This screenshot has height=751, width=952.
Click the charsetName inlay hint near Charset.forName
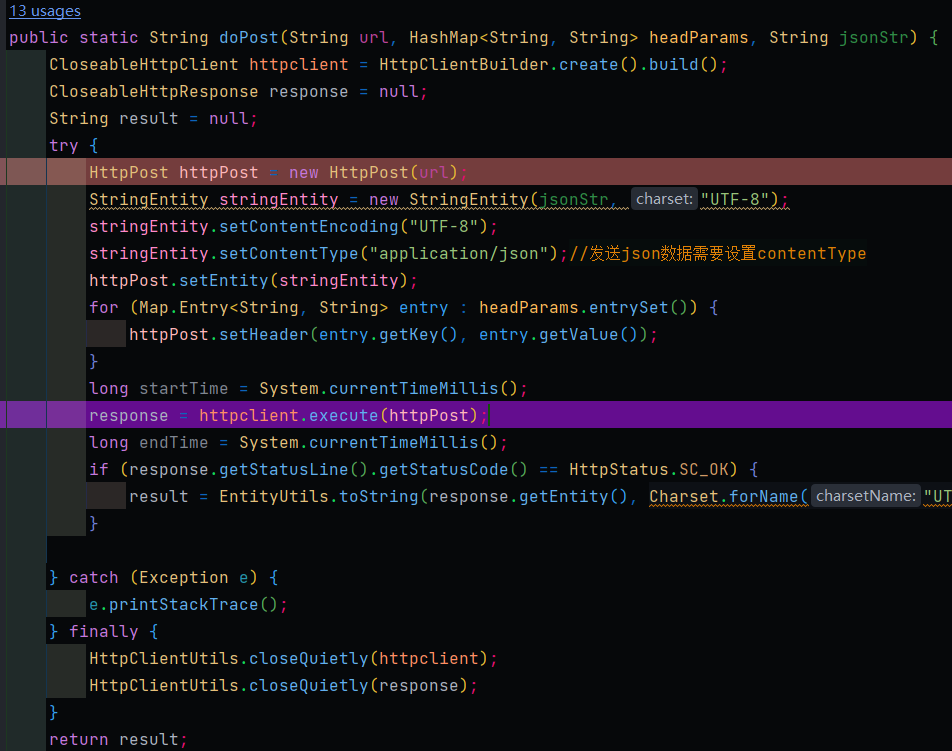[864, 495]
